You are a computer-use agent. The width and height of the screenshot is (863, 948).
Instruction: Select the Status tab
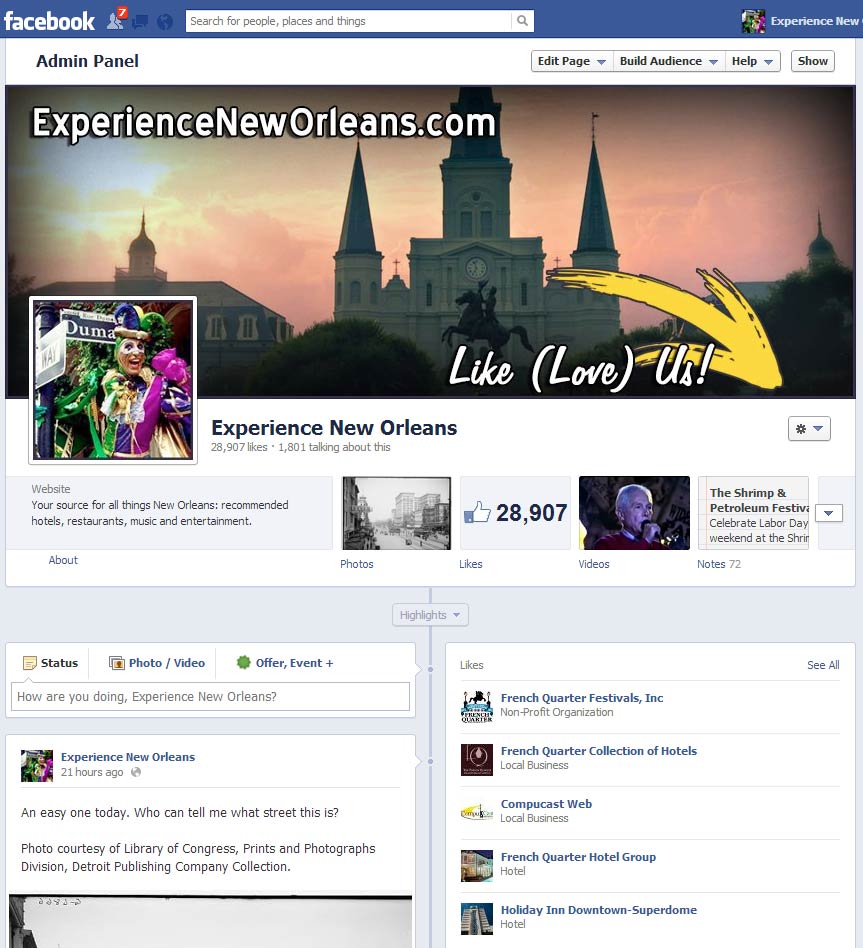click(x=50, y=663)
